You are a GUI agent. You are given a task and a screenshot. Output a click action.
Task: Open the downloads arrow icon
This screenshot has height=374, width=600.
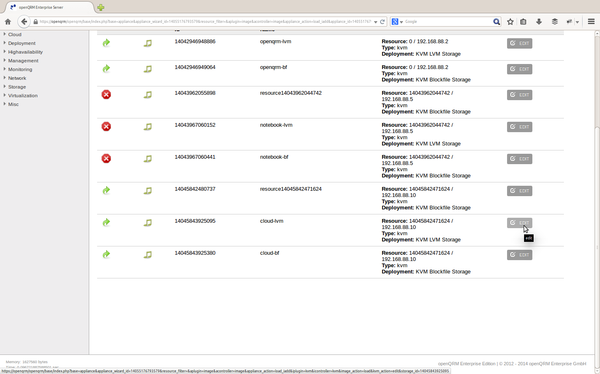coord(539,22)
